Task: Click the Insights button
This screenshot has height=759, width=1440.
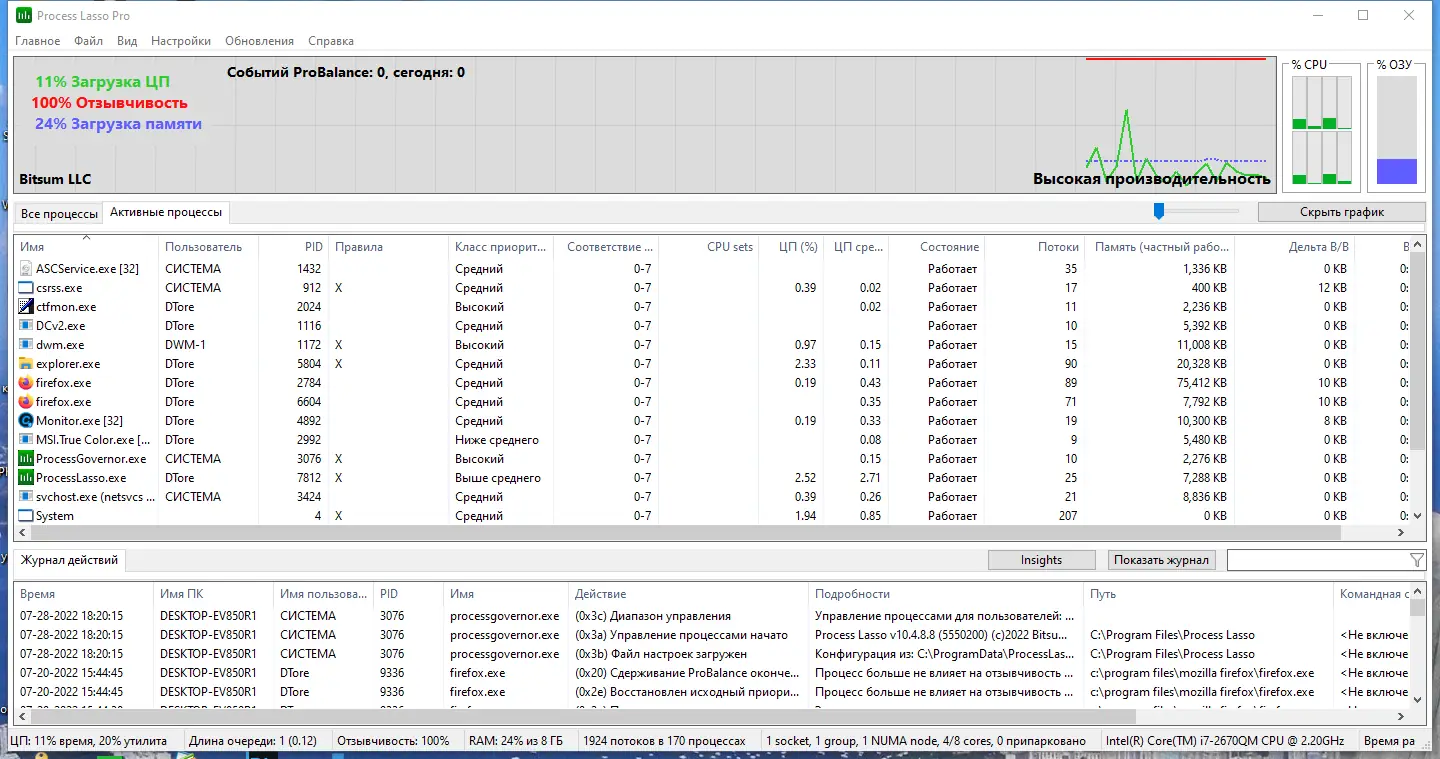Action: coord(1041,560)
